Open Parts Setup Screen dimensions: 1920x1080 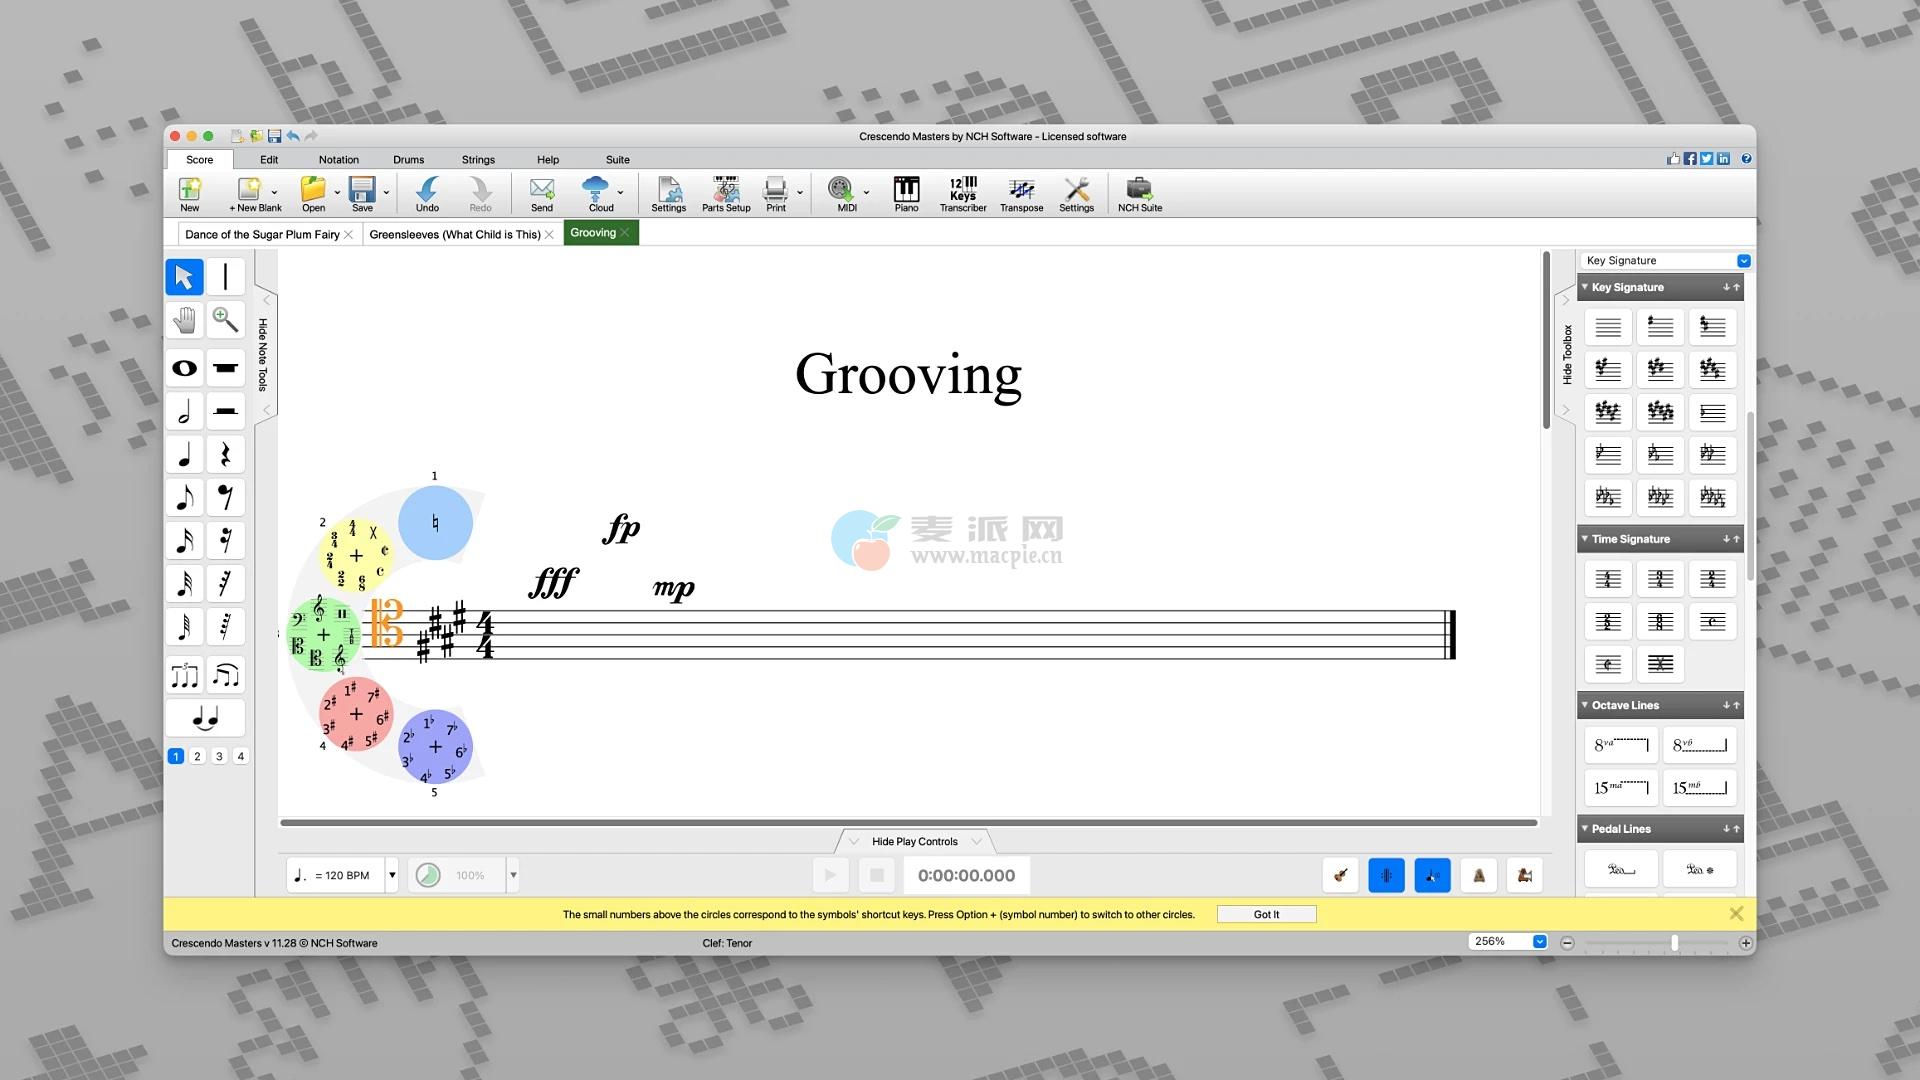[725, 194]
